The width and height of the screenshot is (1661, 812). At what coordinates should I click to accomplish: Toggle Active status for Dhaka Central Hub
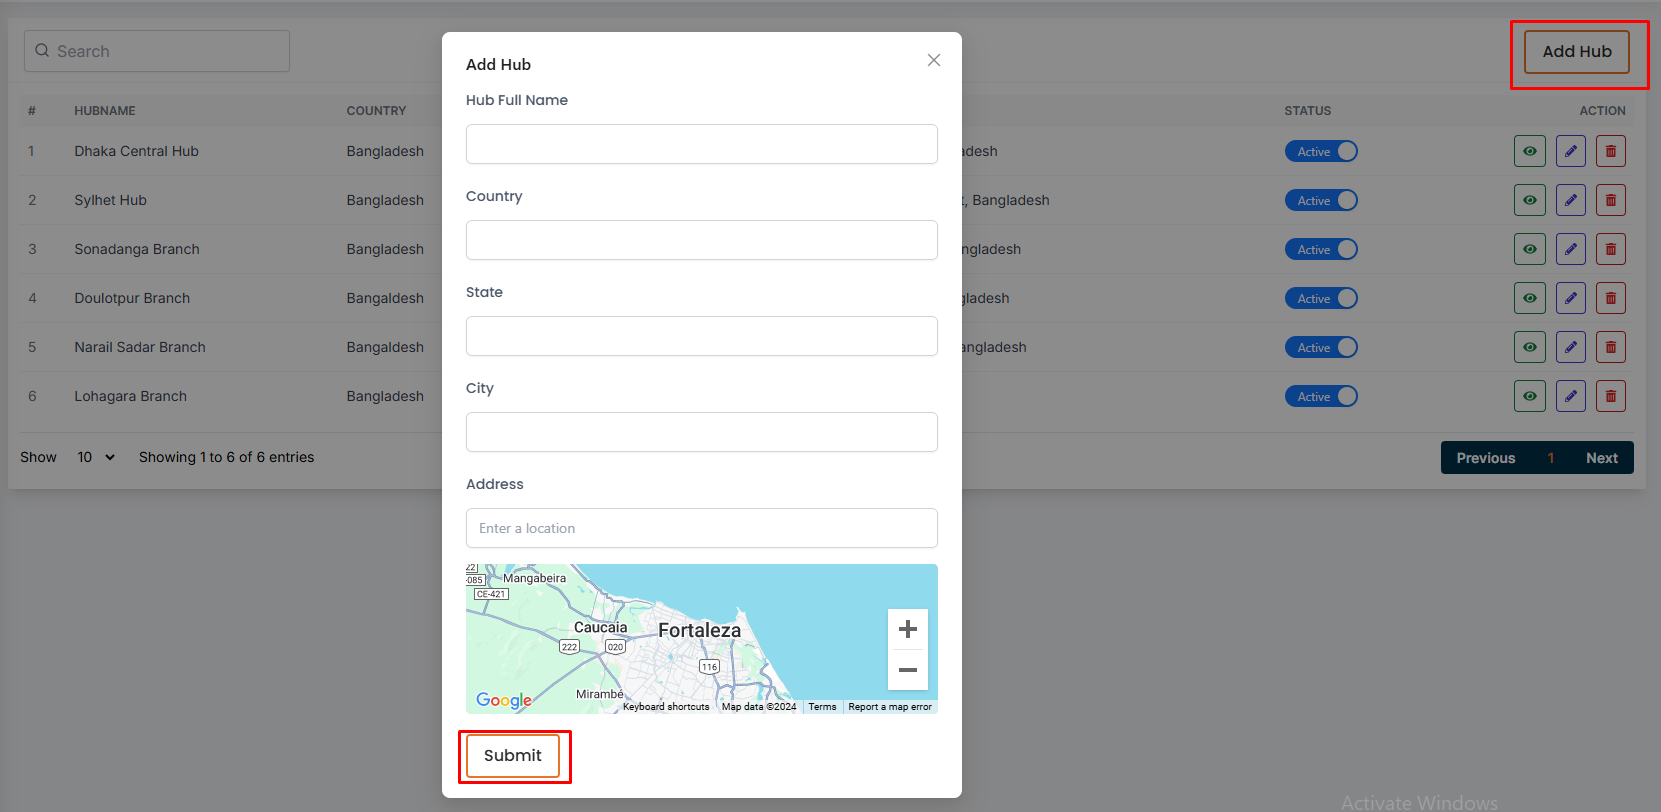(1321, 151)
